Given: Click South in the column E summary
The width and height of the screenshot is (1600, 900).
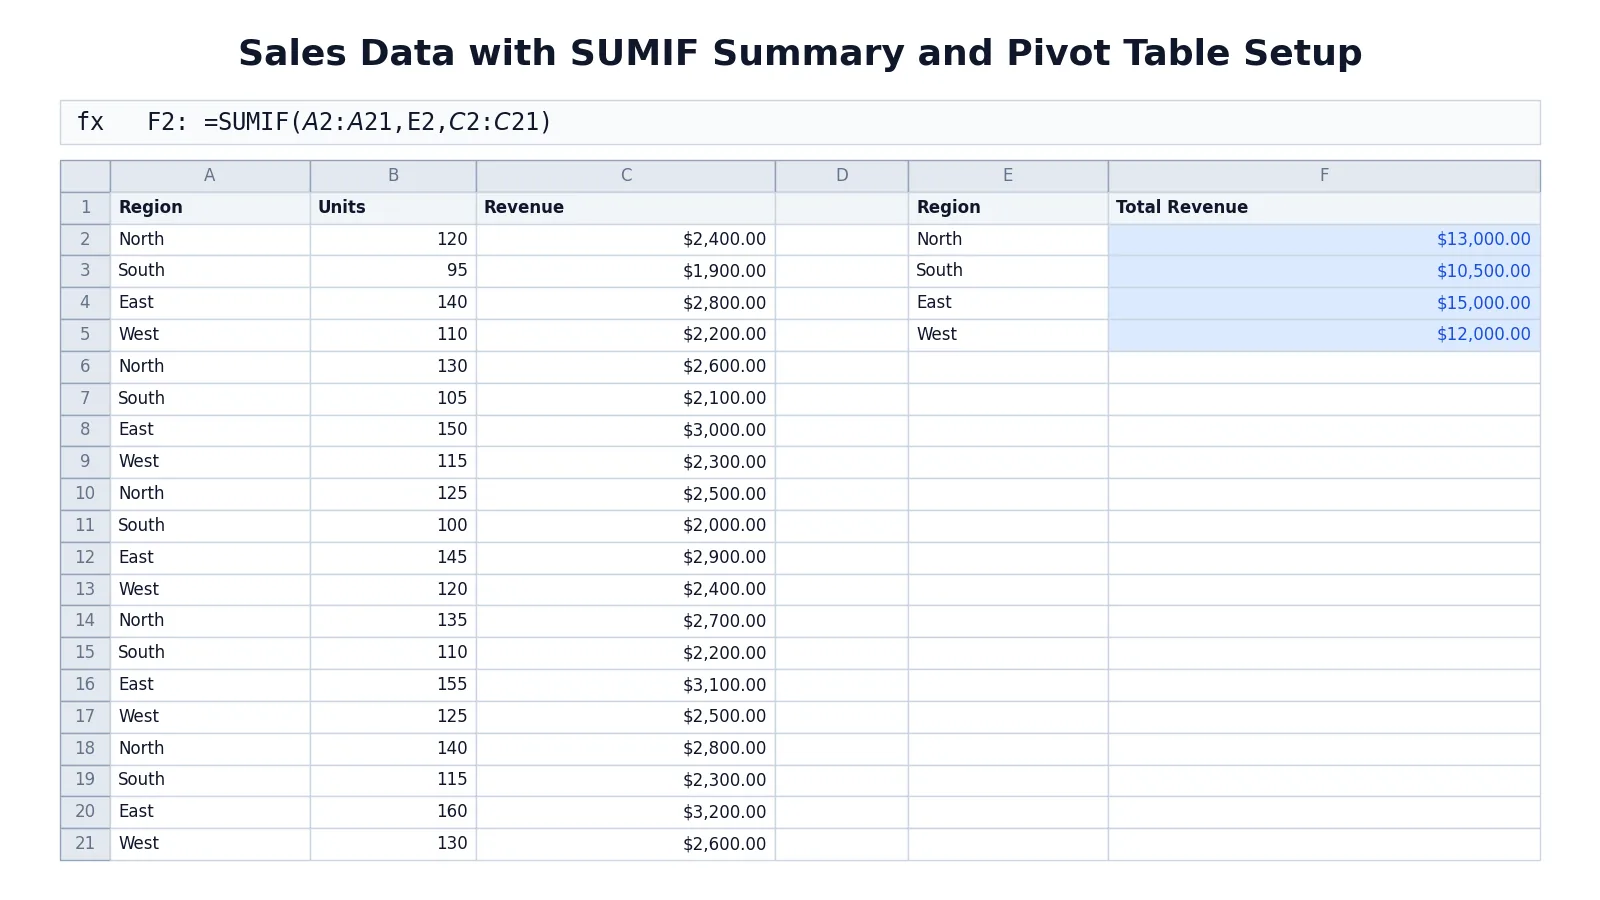Looking at the screenshot, I should tap(1008, 271).
